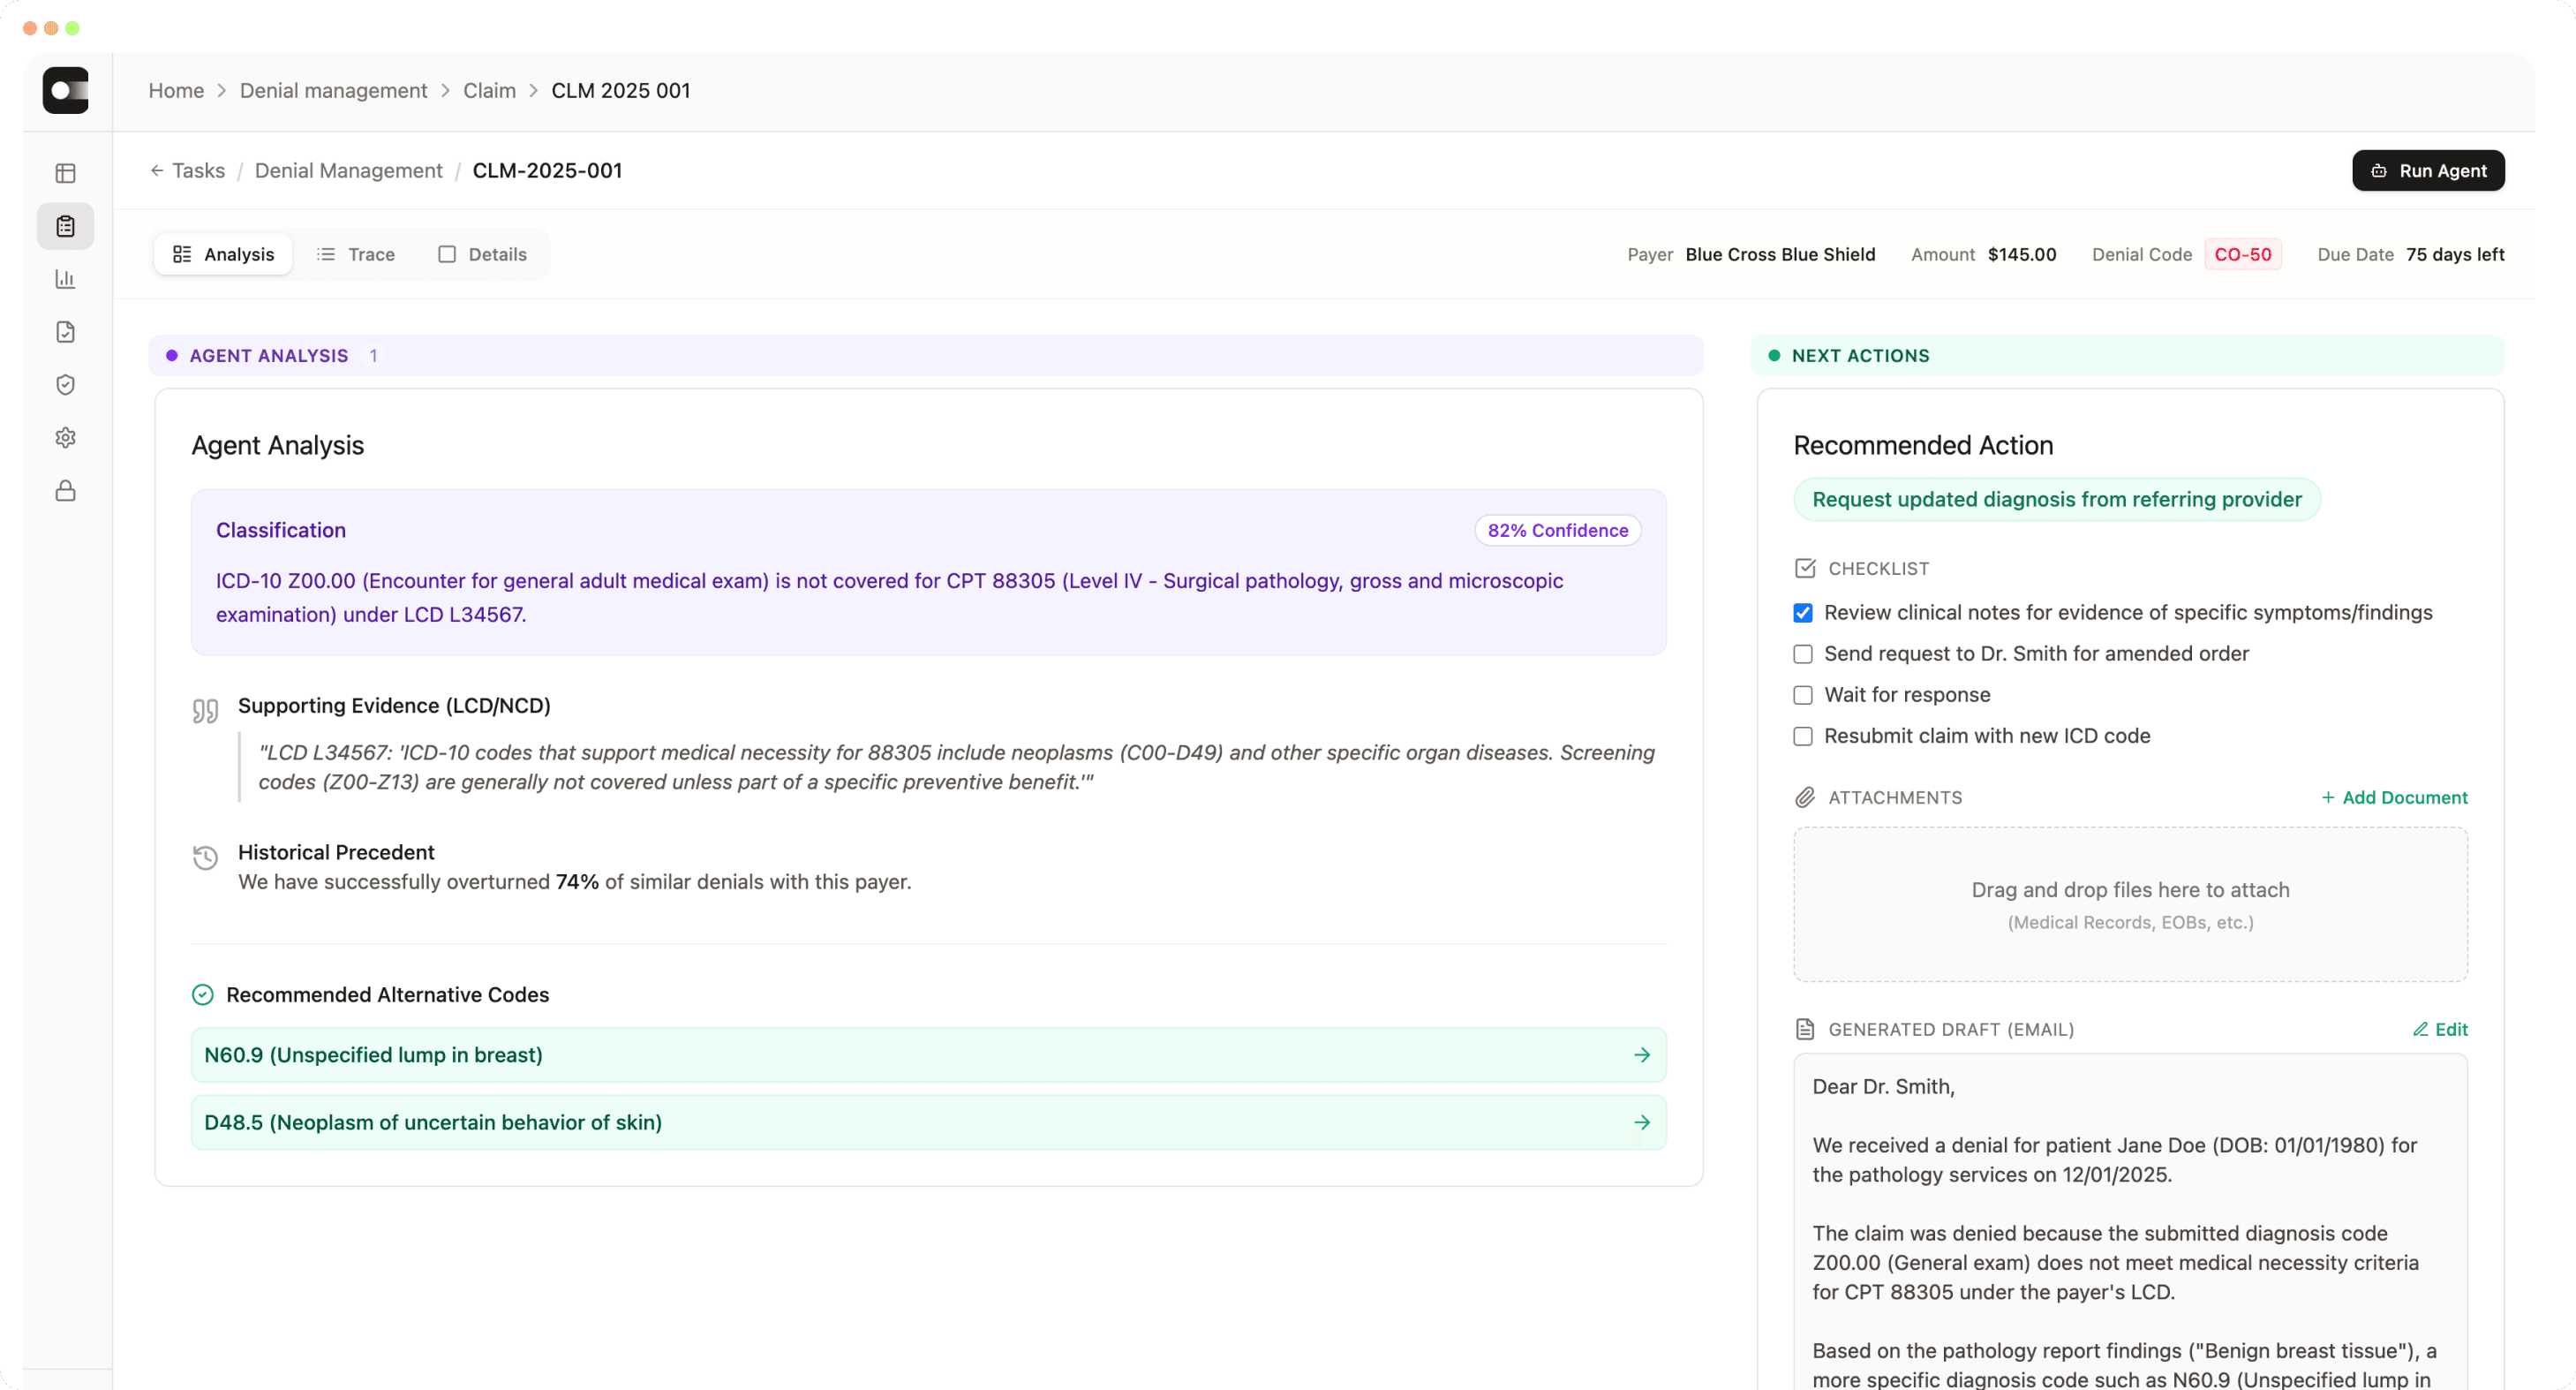Select the dashboard grid icon in sidebar
The height and width of the screenshot is (1390, 2576).
(65, 173)
